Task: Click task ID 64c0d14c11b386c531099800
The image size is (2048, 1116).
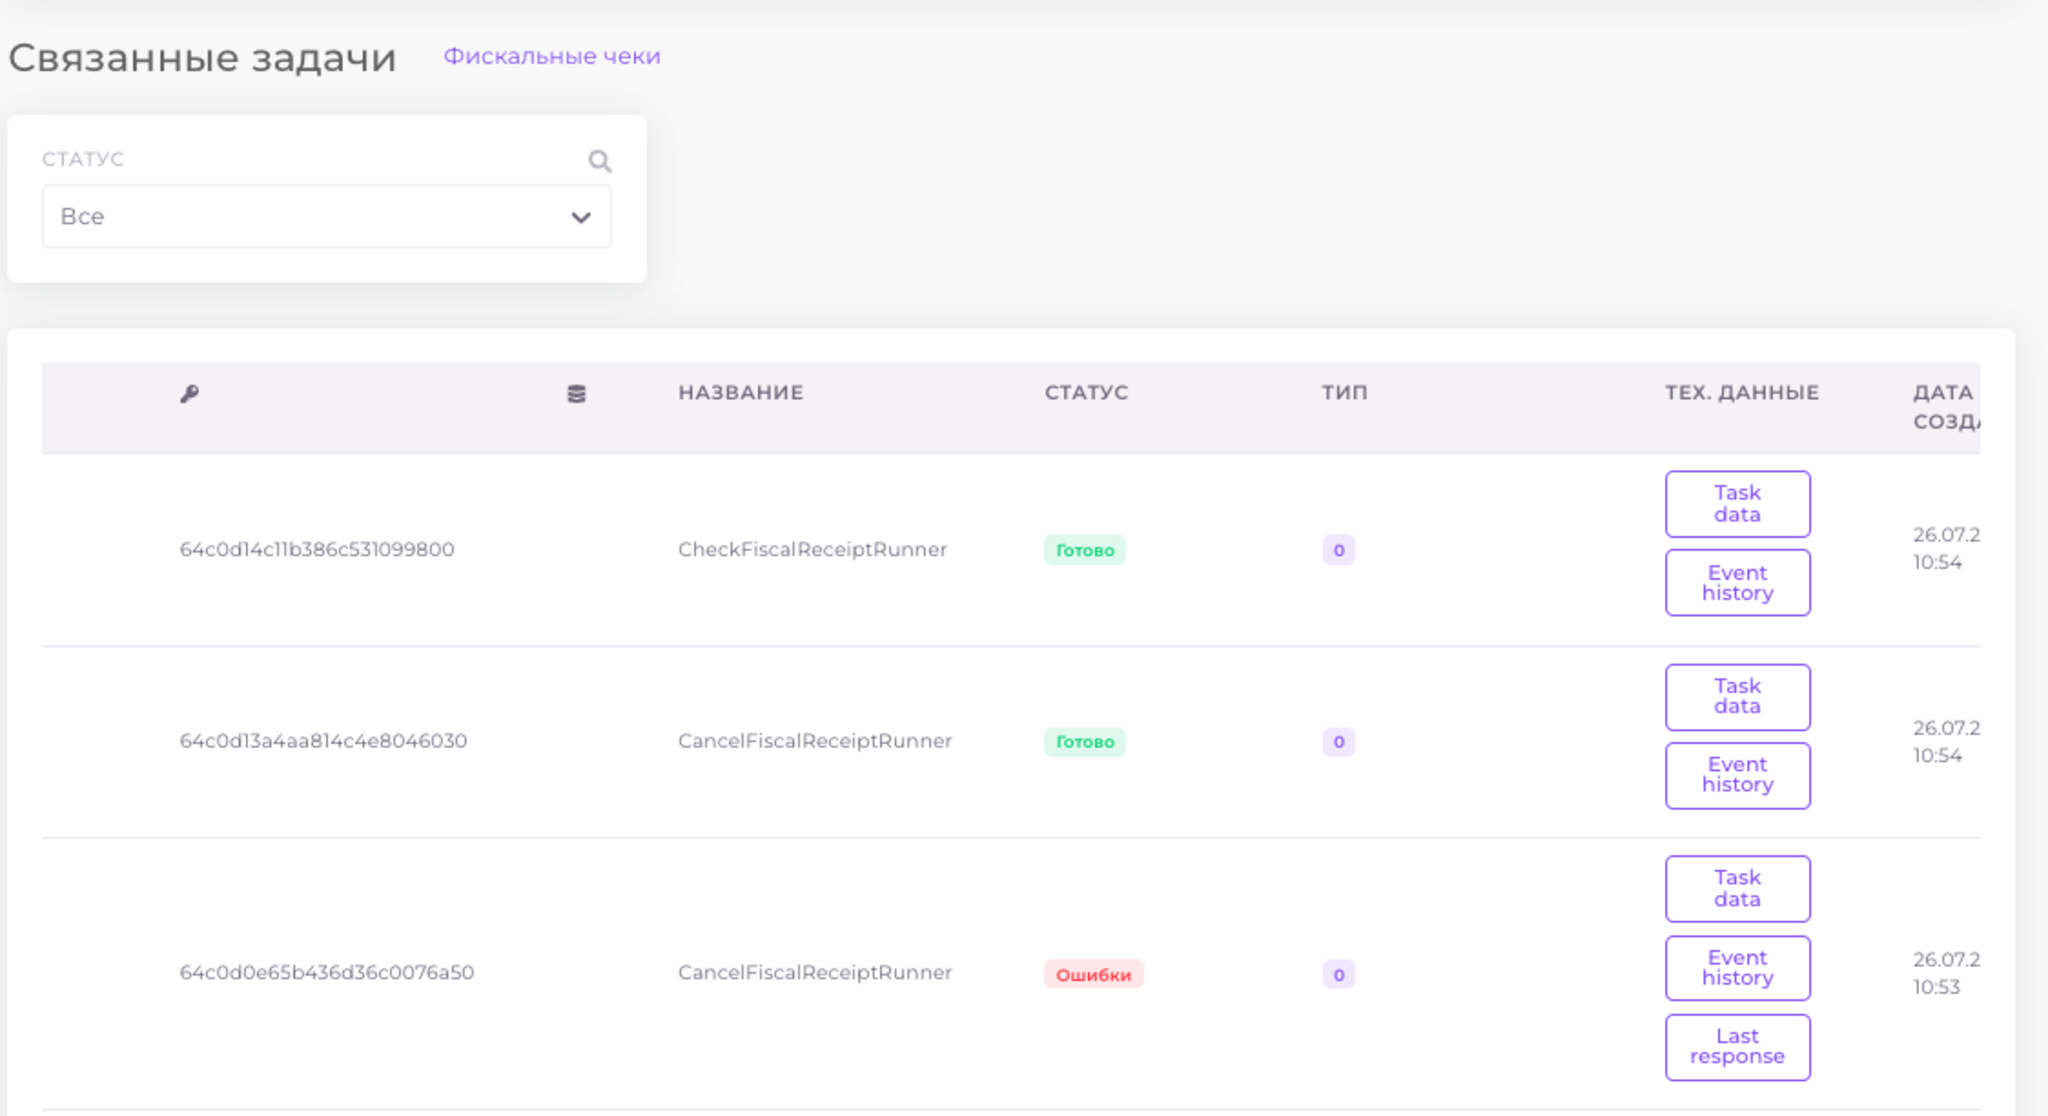Action: tap(316, 549)
